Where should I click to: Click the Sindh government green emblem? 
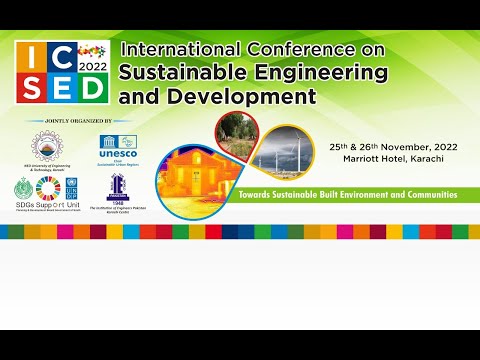click(x=23, y=189)
